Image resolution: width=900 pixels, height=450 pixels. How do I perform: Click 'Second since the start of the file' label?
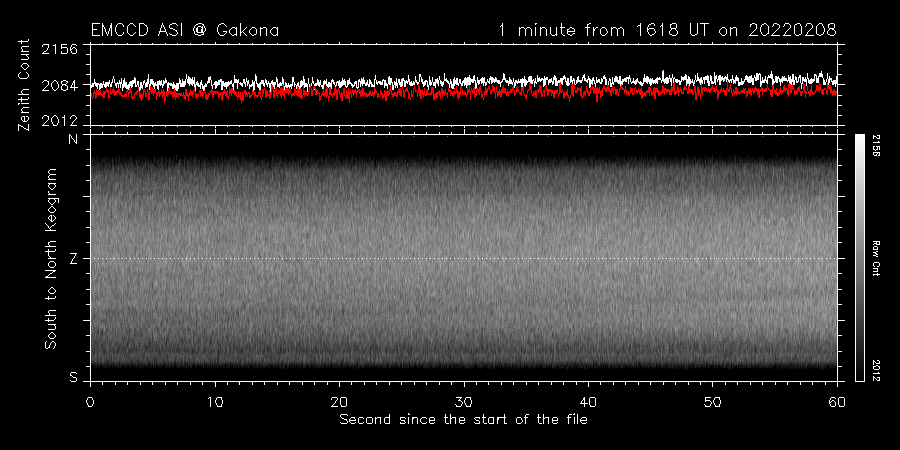click(x=463, y=419)
